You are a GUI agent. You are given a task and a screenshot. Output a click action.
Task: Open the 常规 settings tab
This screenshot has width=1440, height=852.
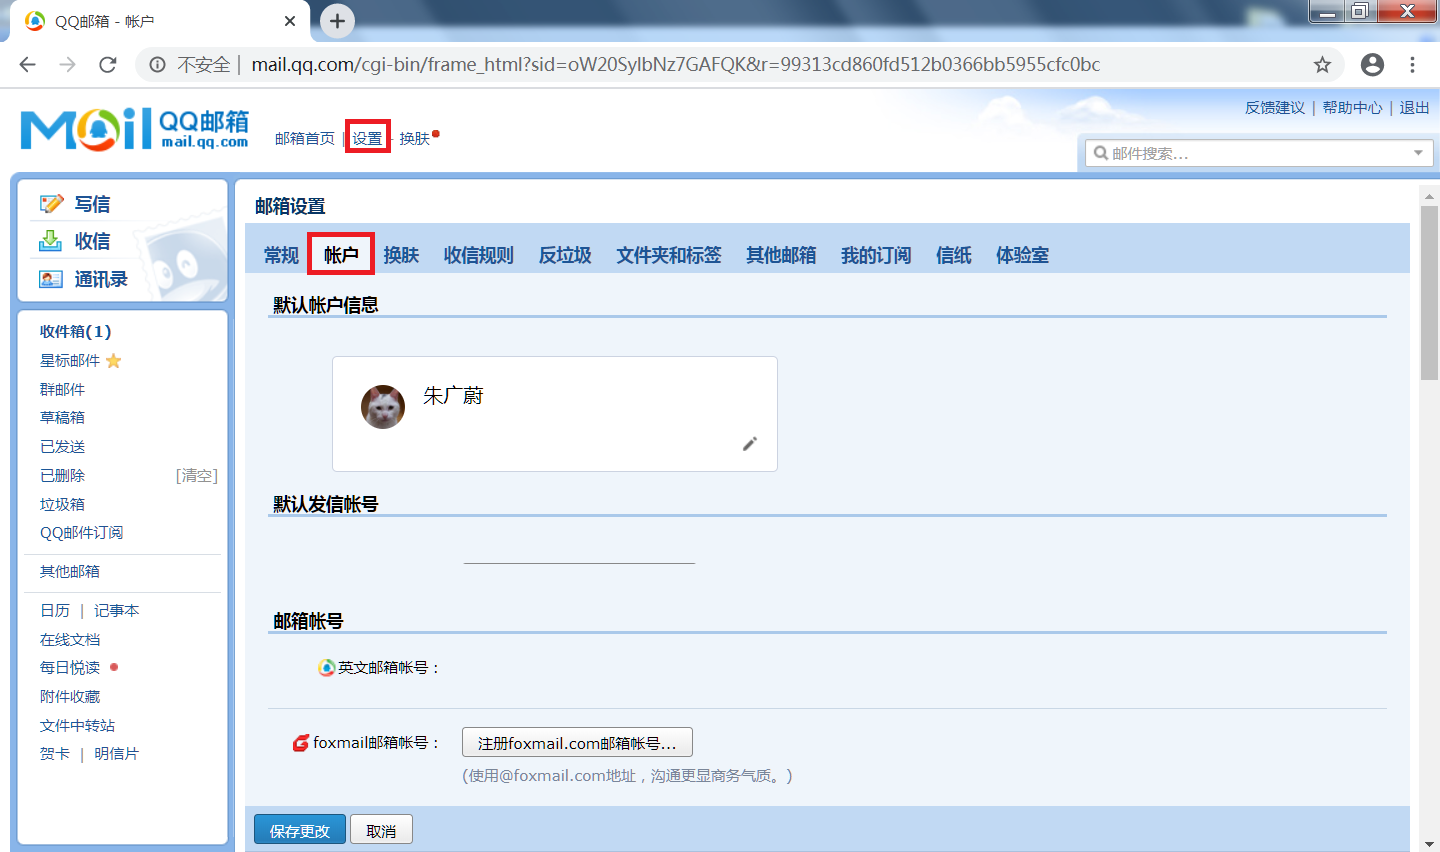pos(281,255)
